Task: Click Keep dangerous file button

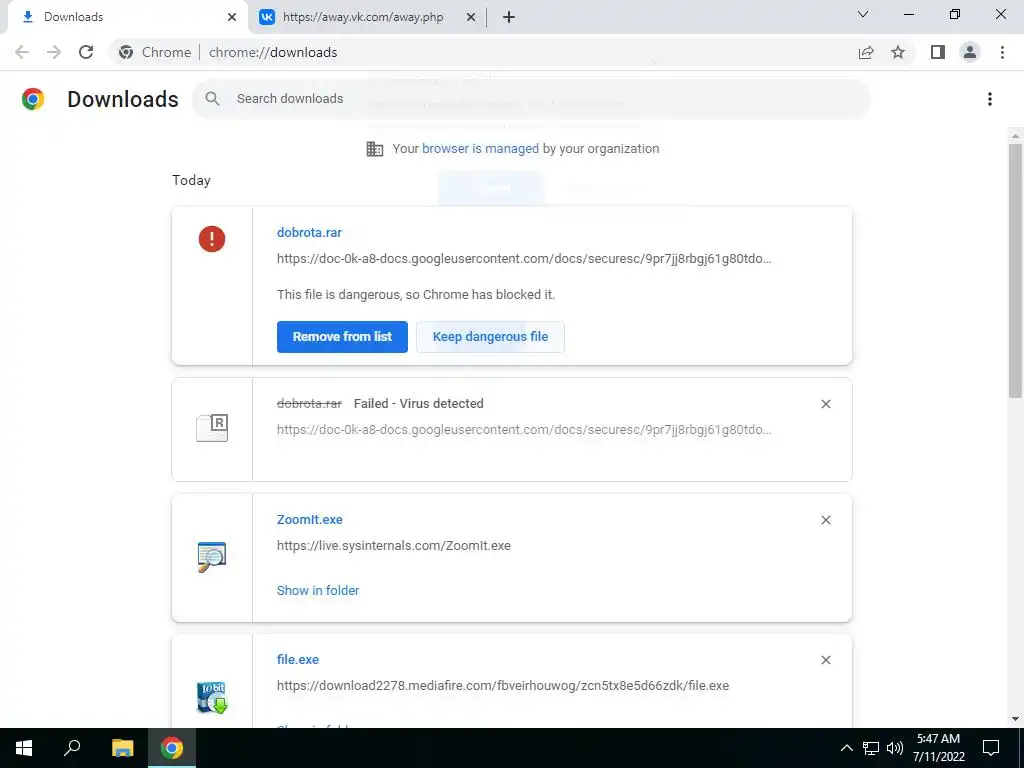Action: [490, 337]
